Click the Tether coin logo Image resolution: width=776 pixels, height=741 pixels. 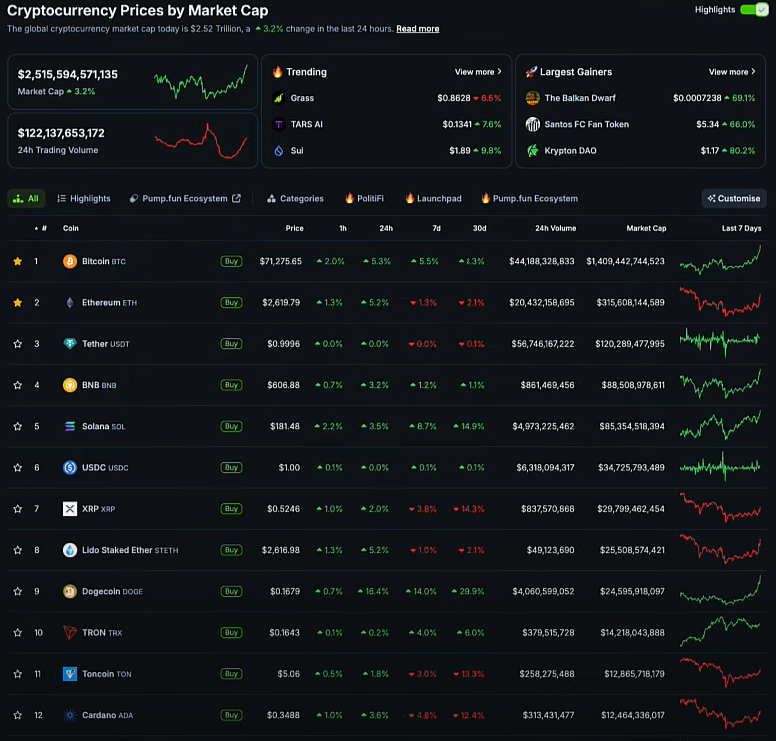[70, 344]
